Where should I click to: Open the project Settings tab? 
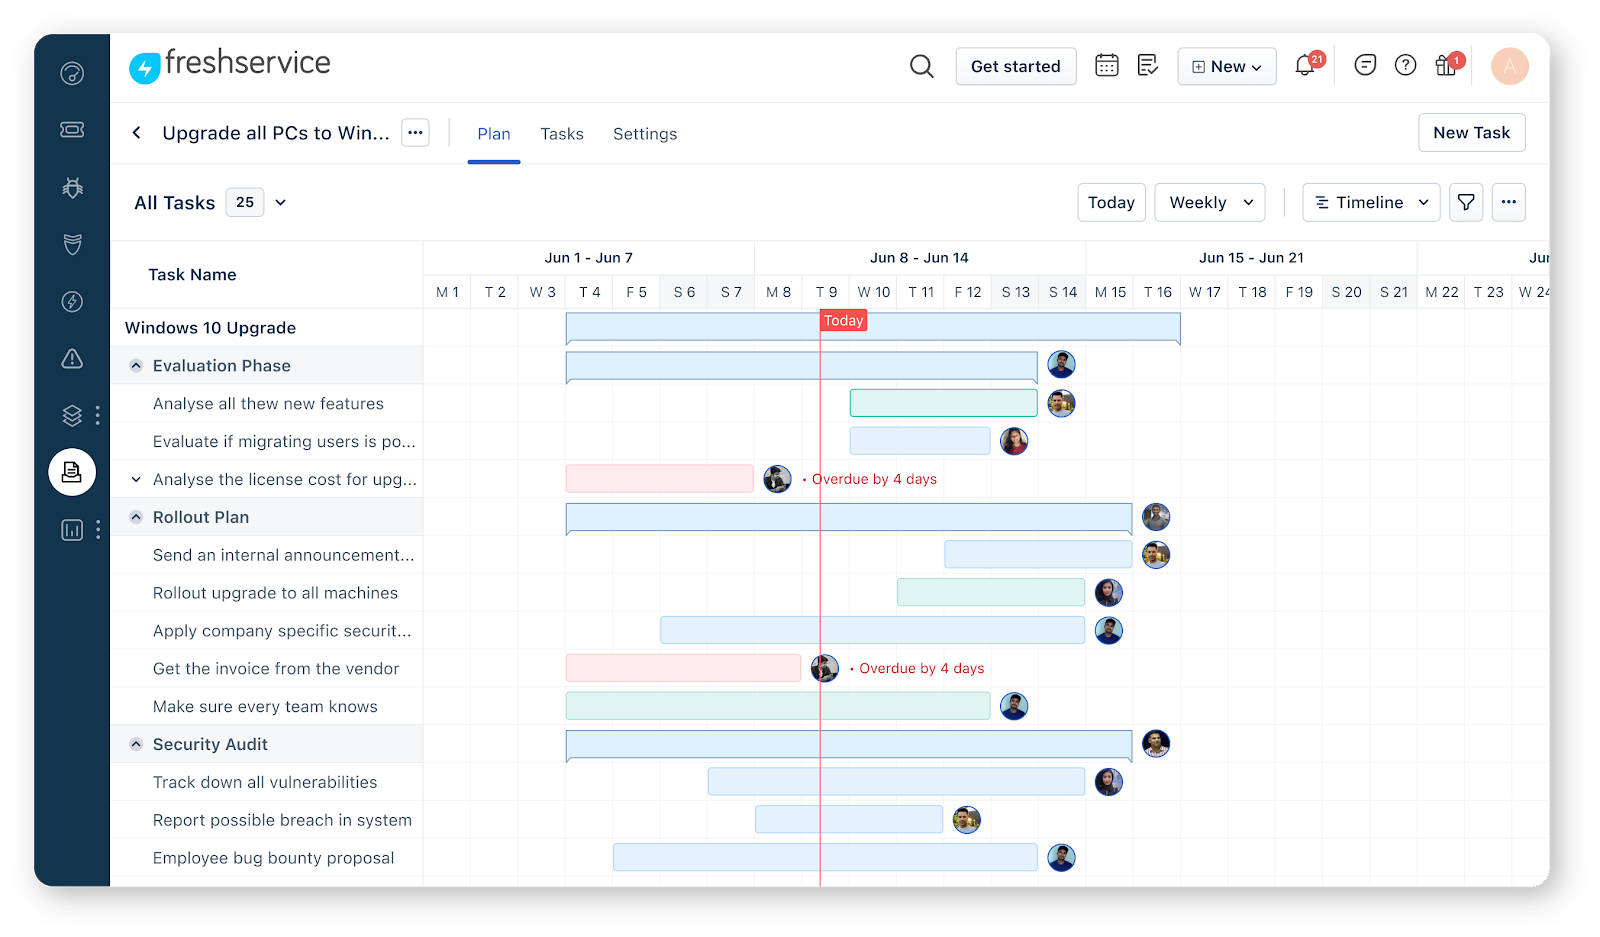click(644, 133)
